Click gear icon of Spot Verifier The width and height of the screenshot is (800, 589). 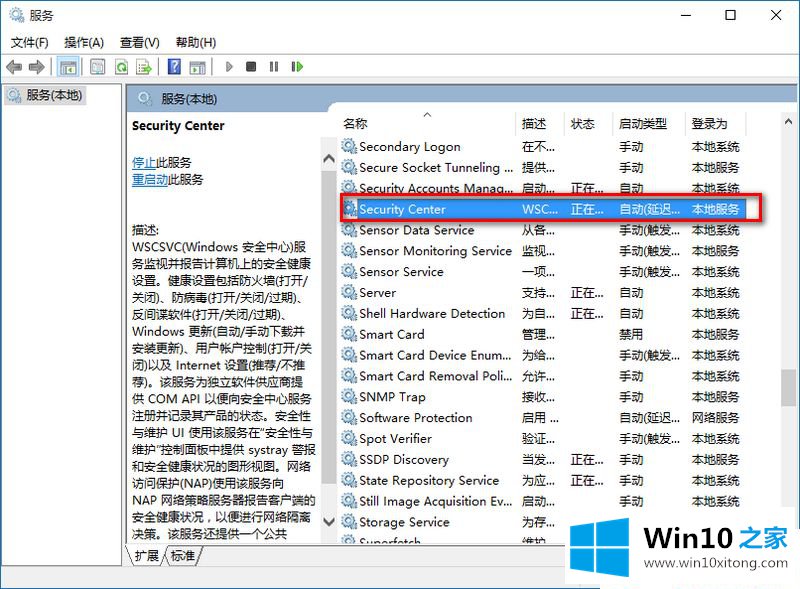[x=349, y=438]
